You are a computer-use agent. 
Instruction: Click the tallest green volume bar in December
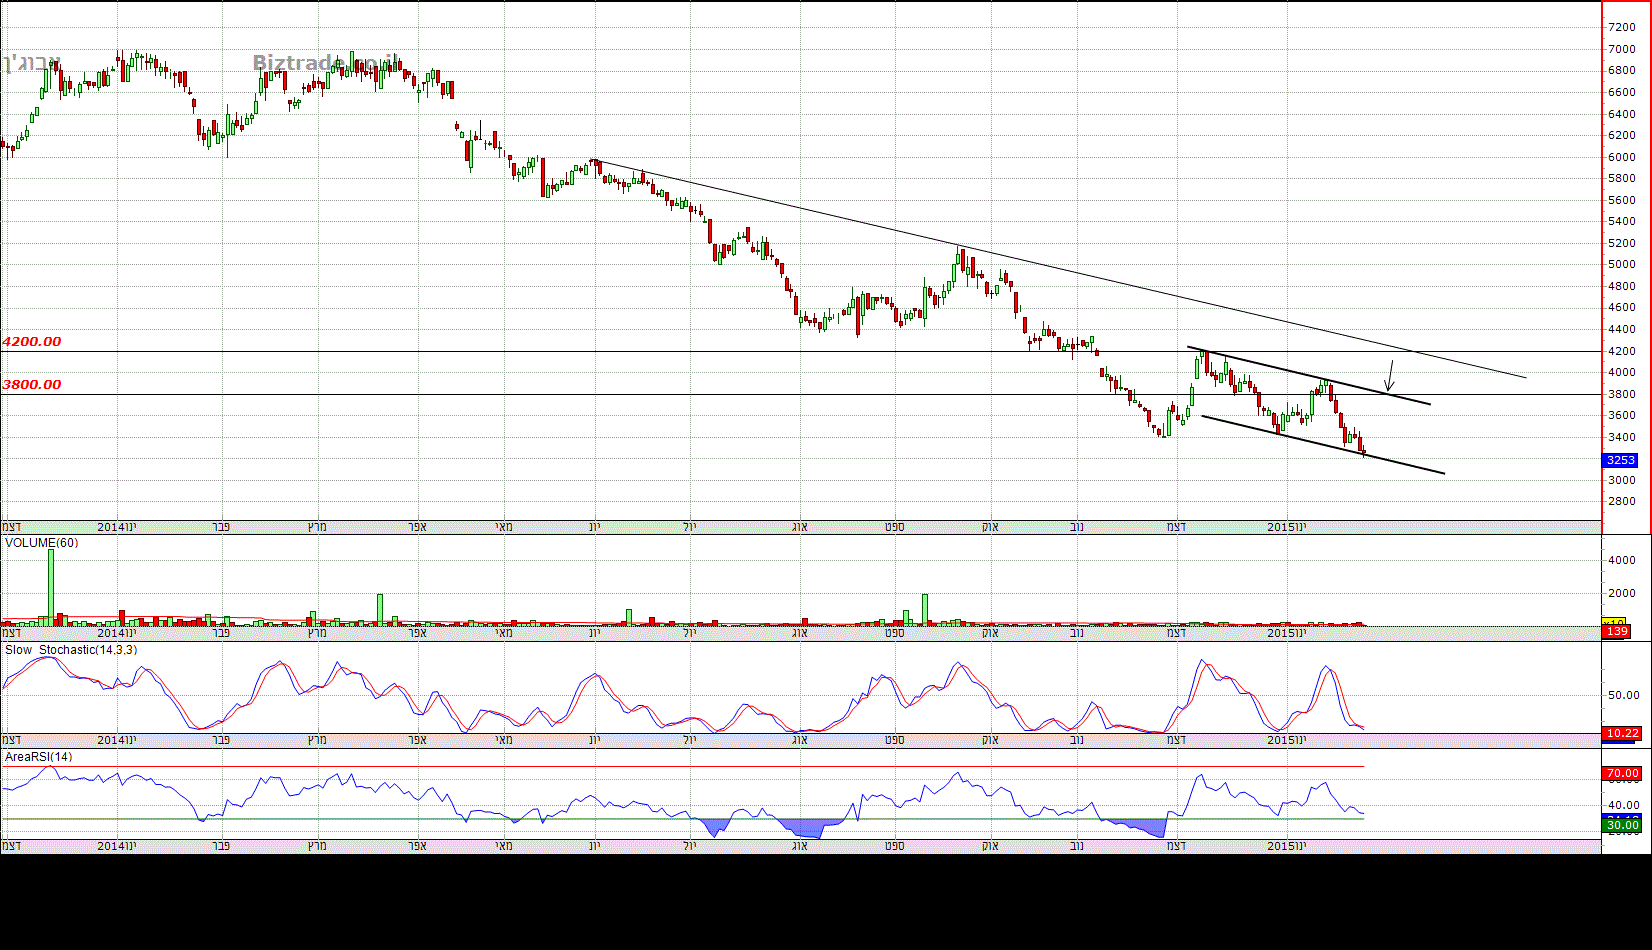51,585
